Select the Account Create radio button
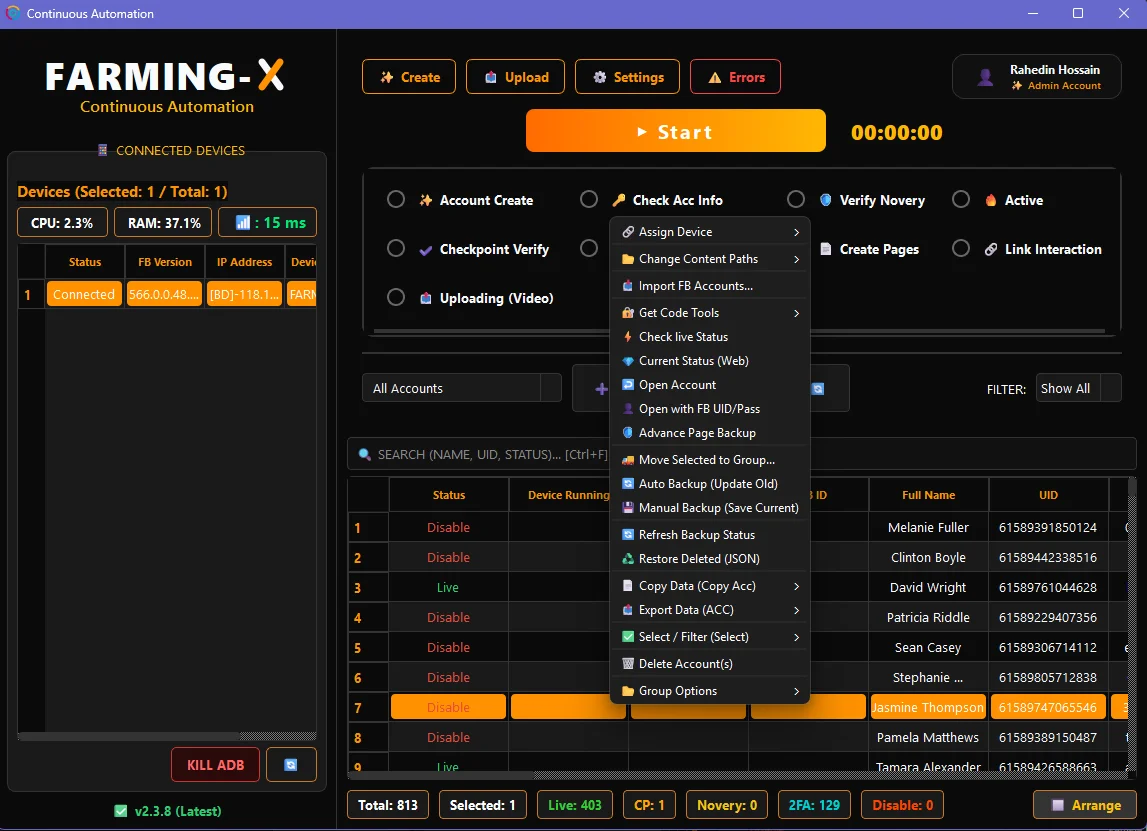1147x831 pixels. 396,200
